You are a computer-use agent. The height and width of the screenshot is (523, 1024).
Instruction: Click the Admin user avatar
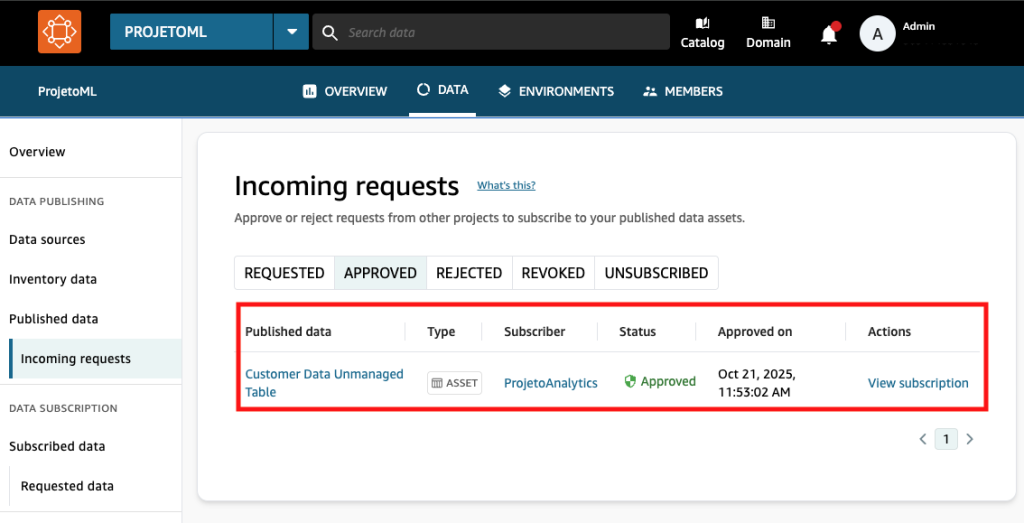click(877, 33)
